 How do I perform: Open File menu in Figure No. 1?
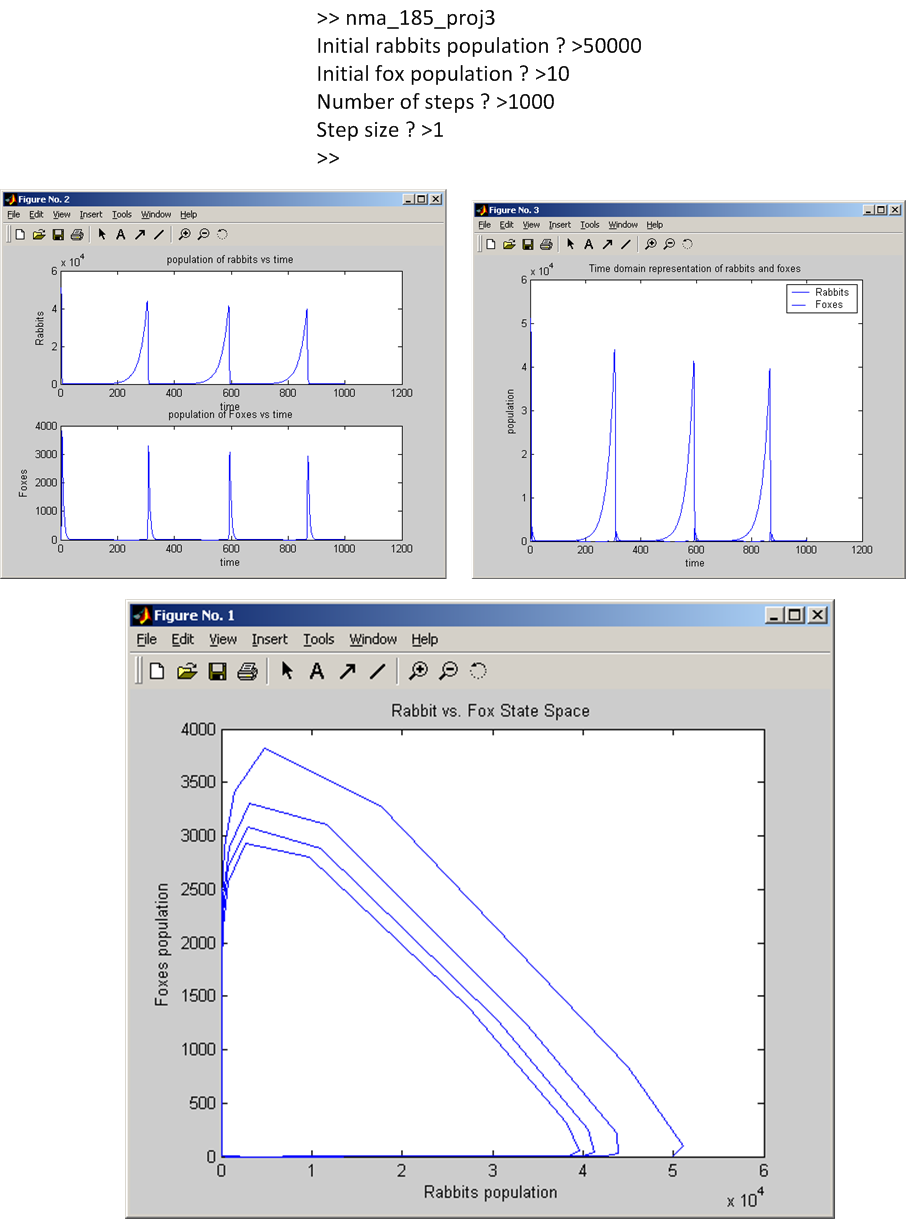tap(146, 639)
